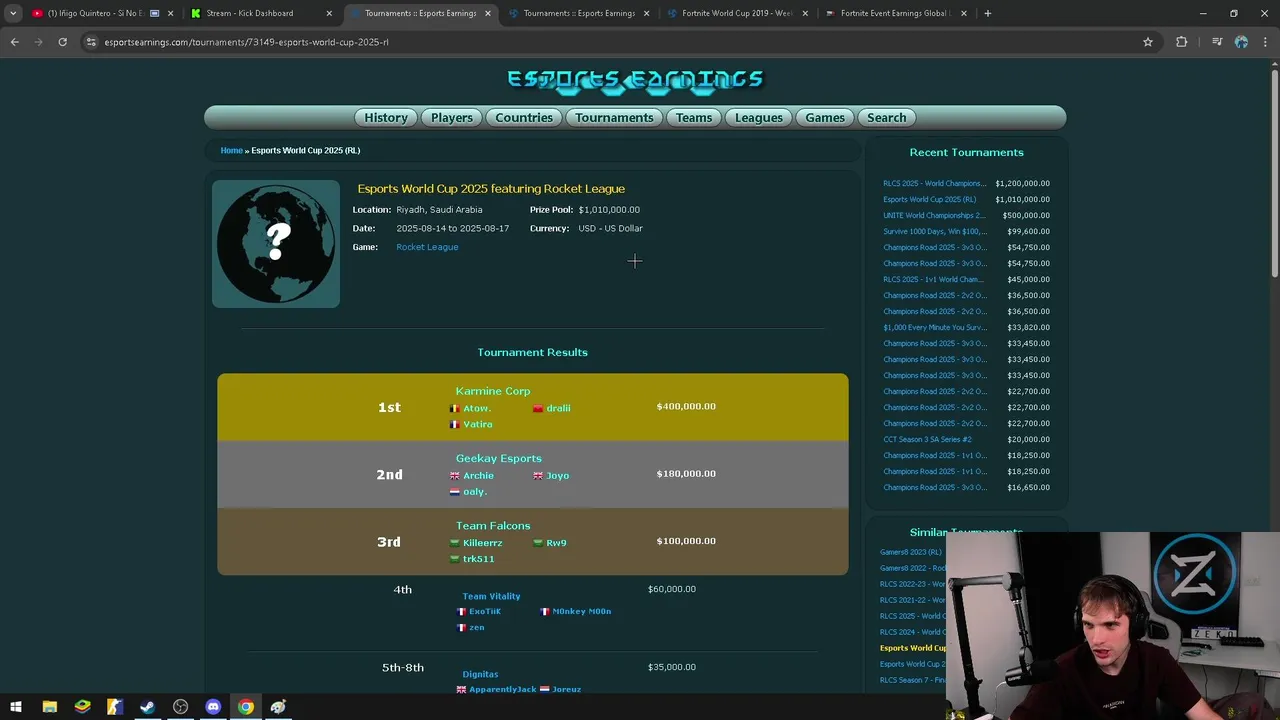1280x720 pixels.
Task: Reload the page with the refresh icon
Action: [62, 42]
